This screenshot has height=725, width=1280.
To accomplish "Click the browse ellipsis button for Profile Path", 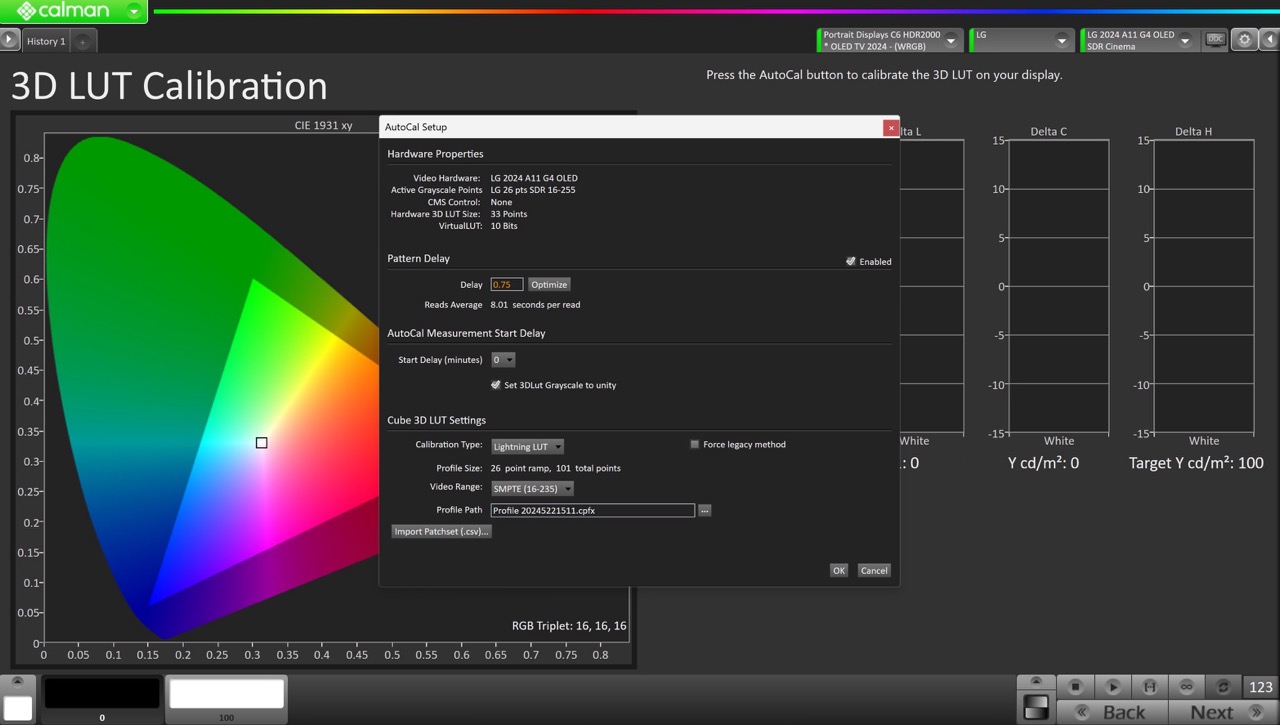I will [705, 510].
